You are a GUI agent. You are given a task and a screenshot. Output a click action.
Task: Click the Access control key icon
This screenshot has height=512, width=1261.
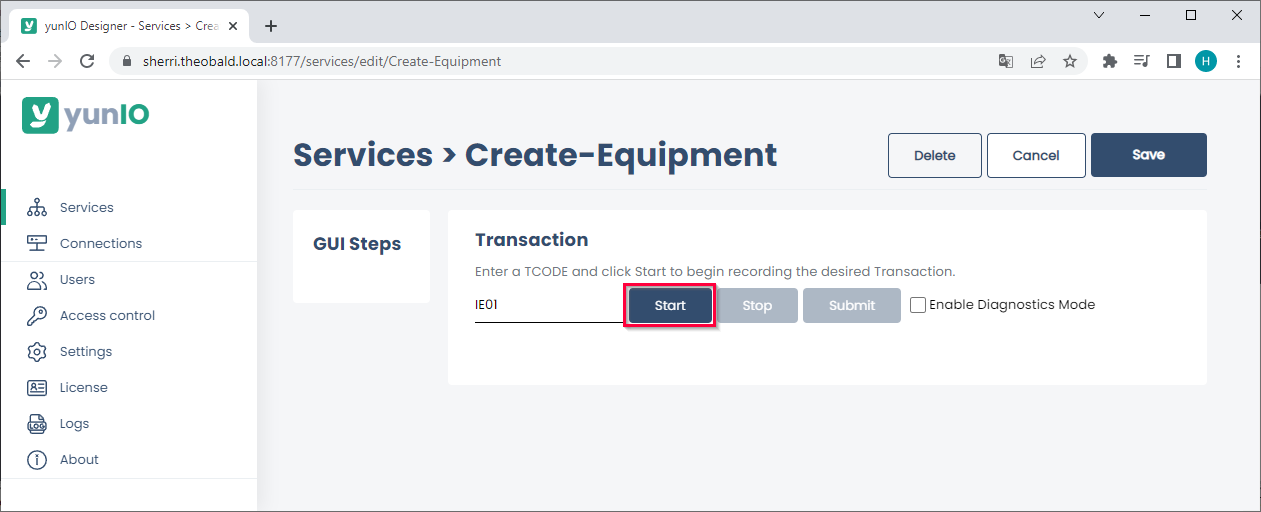click(37, 315)
